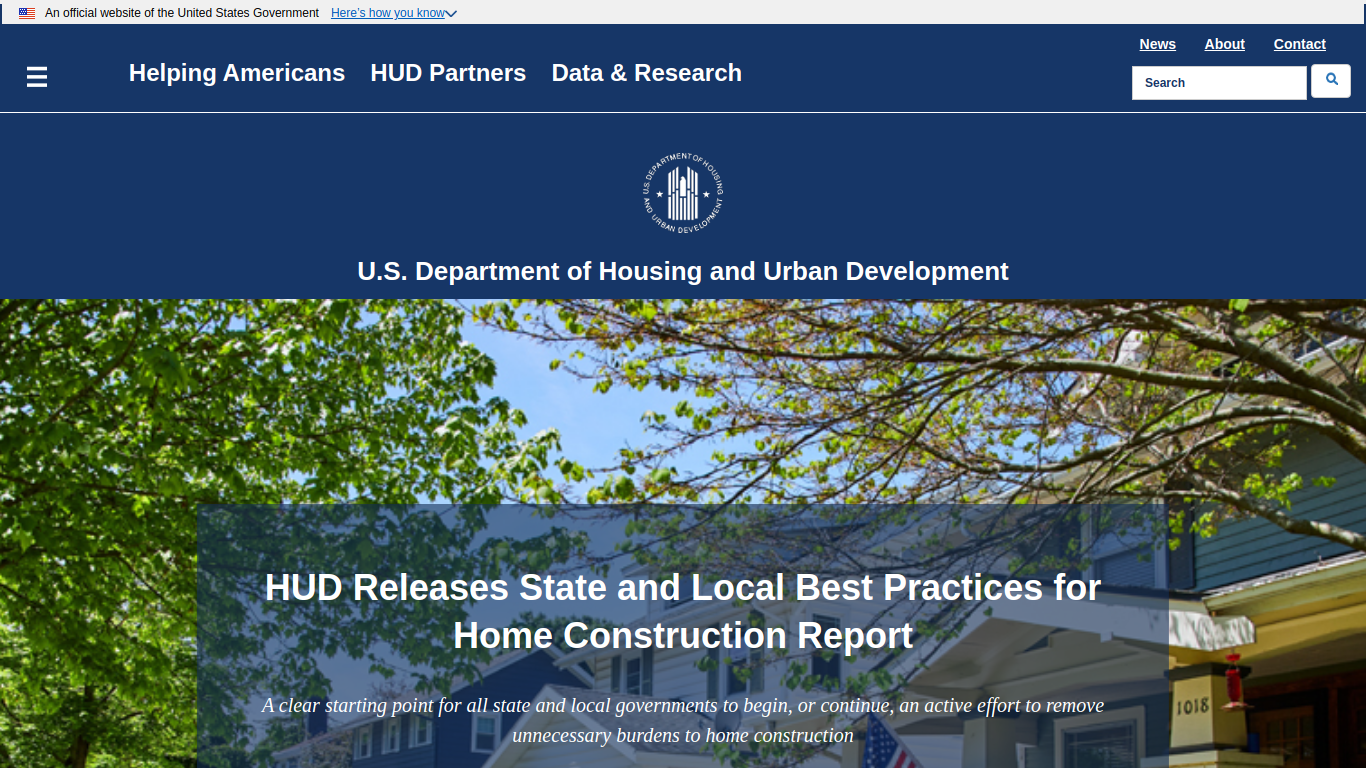Click "An official website of the United States Government" text
1366x768 pixels.
[182, 13]
